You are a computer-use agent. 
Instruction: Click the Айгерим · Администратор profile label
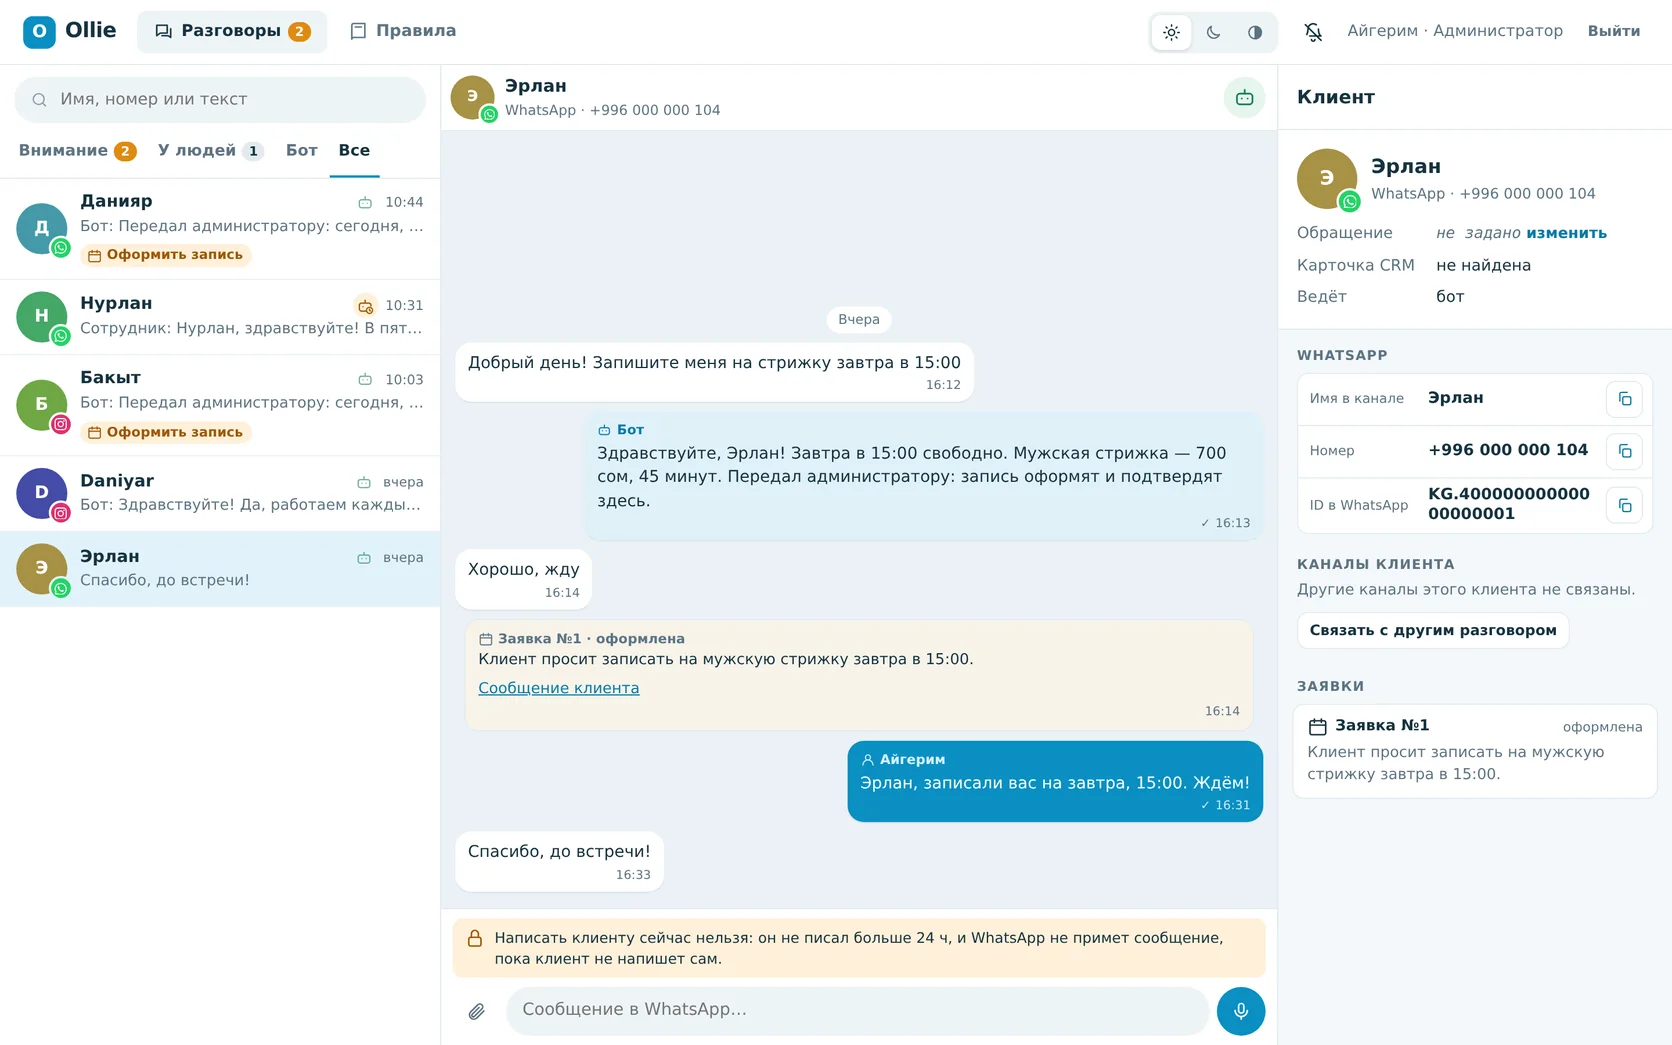click(1454, 31)
